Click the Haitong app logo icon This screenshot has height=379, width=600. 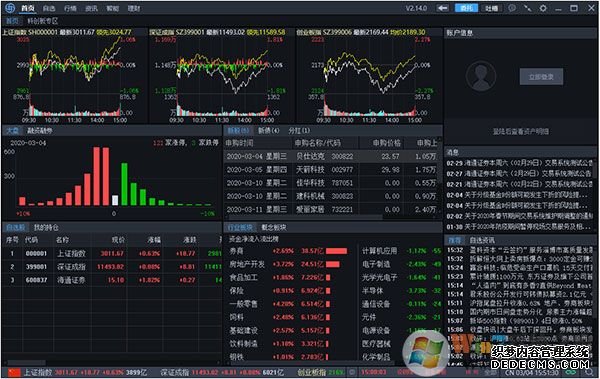tap(10, 8)
